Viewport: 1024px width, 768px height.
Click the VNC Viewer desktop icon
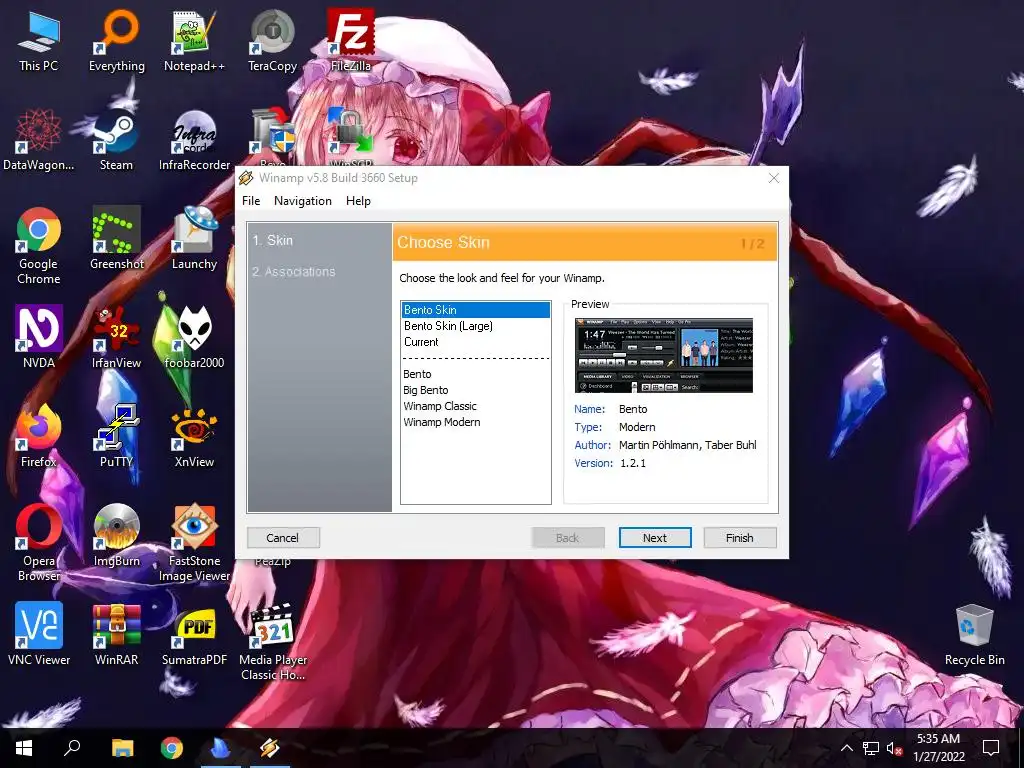(39, 634)
